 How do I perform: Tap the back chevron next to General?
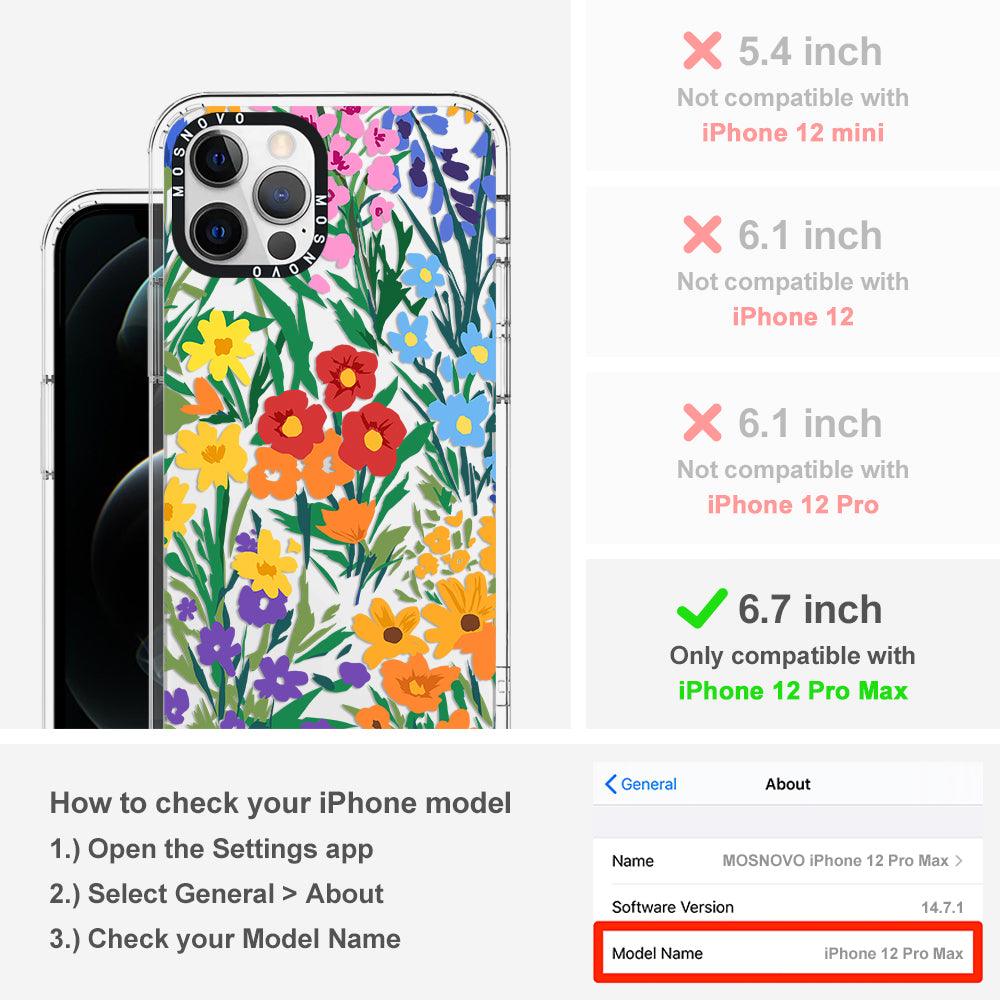point(610,784)
